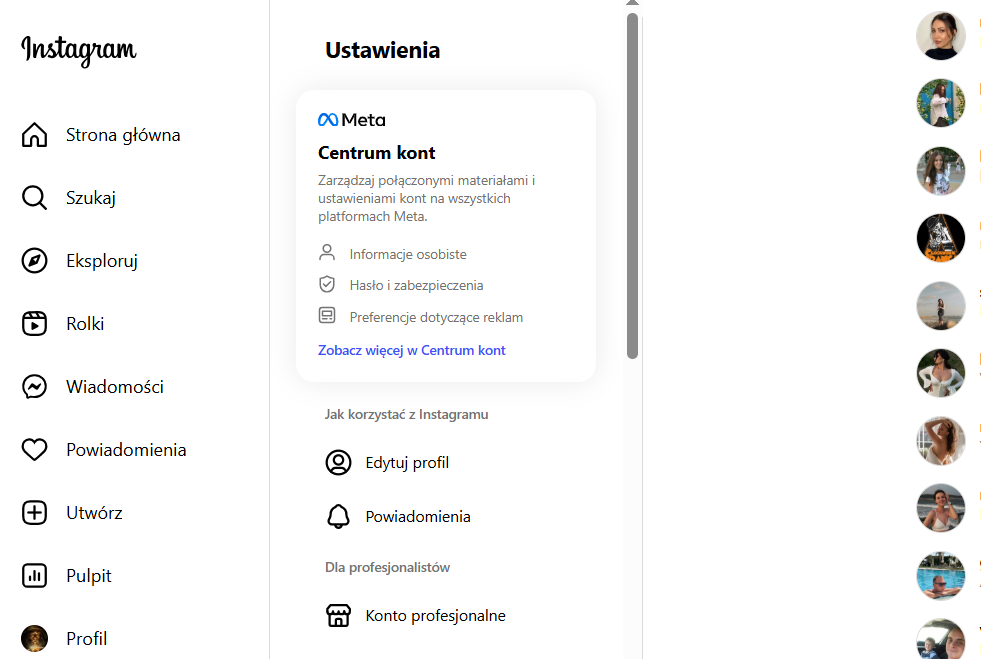Open the Eksploruj compass icon

point(35,261)
